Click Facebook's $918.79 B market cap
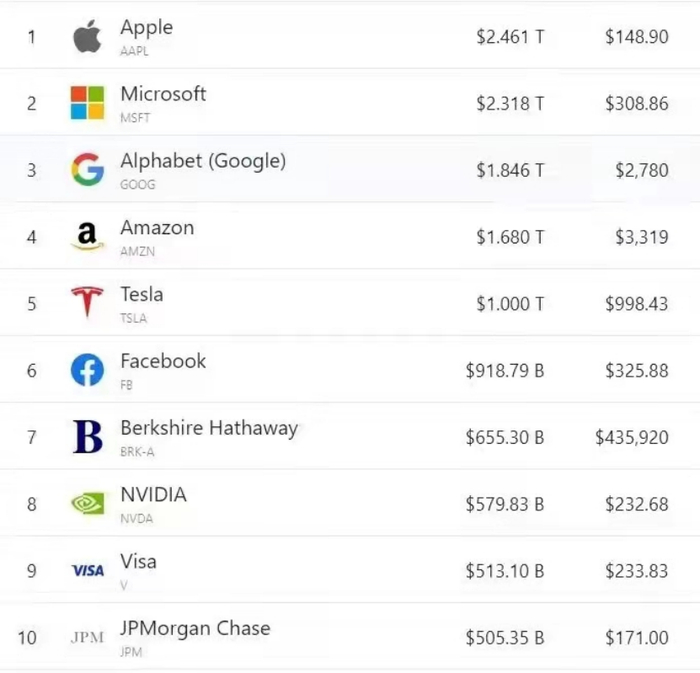 (504, 371)
